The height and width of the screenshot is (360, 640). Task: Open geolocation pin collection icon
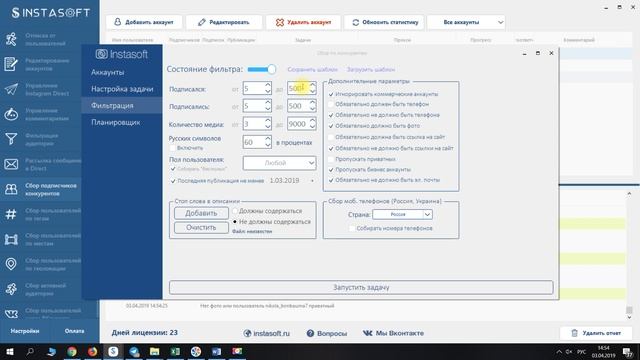11,264
